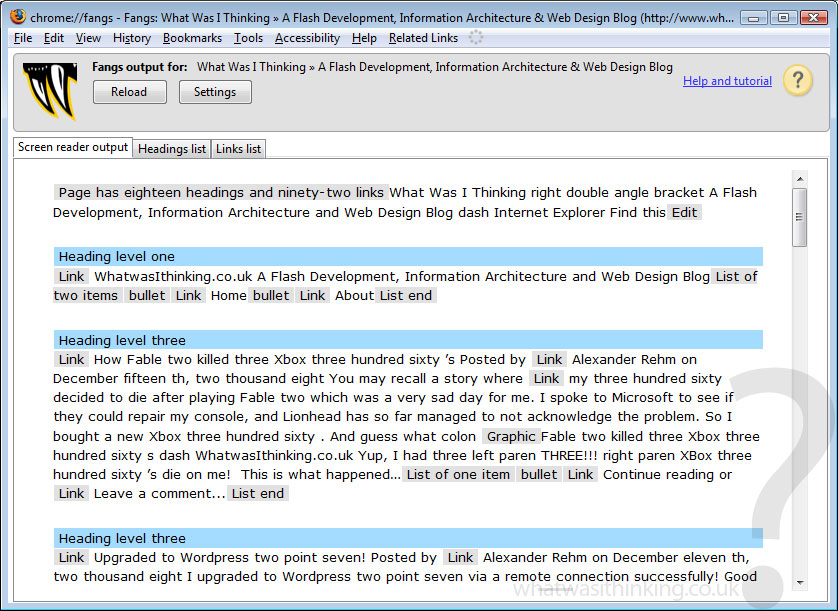Click the "Graphic" label in the output
This screenshot has width=838, height=611.
pyautogui.click(x=511, y=436)
